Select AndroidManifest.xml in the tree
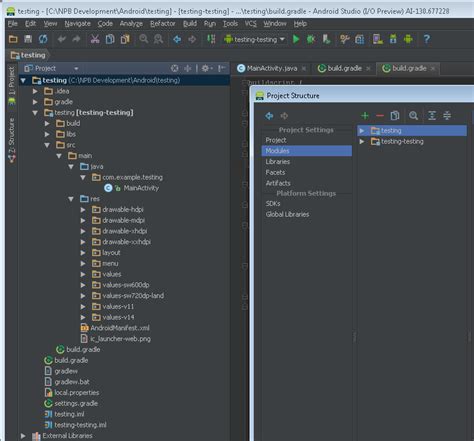 [x=120, y=328]
